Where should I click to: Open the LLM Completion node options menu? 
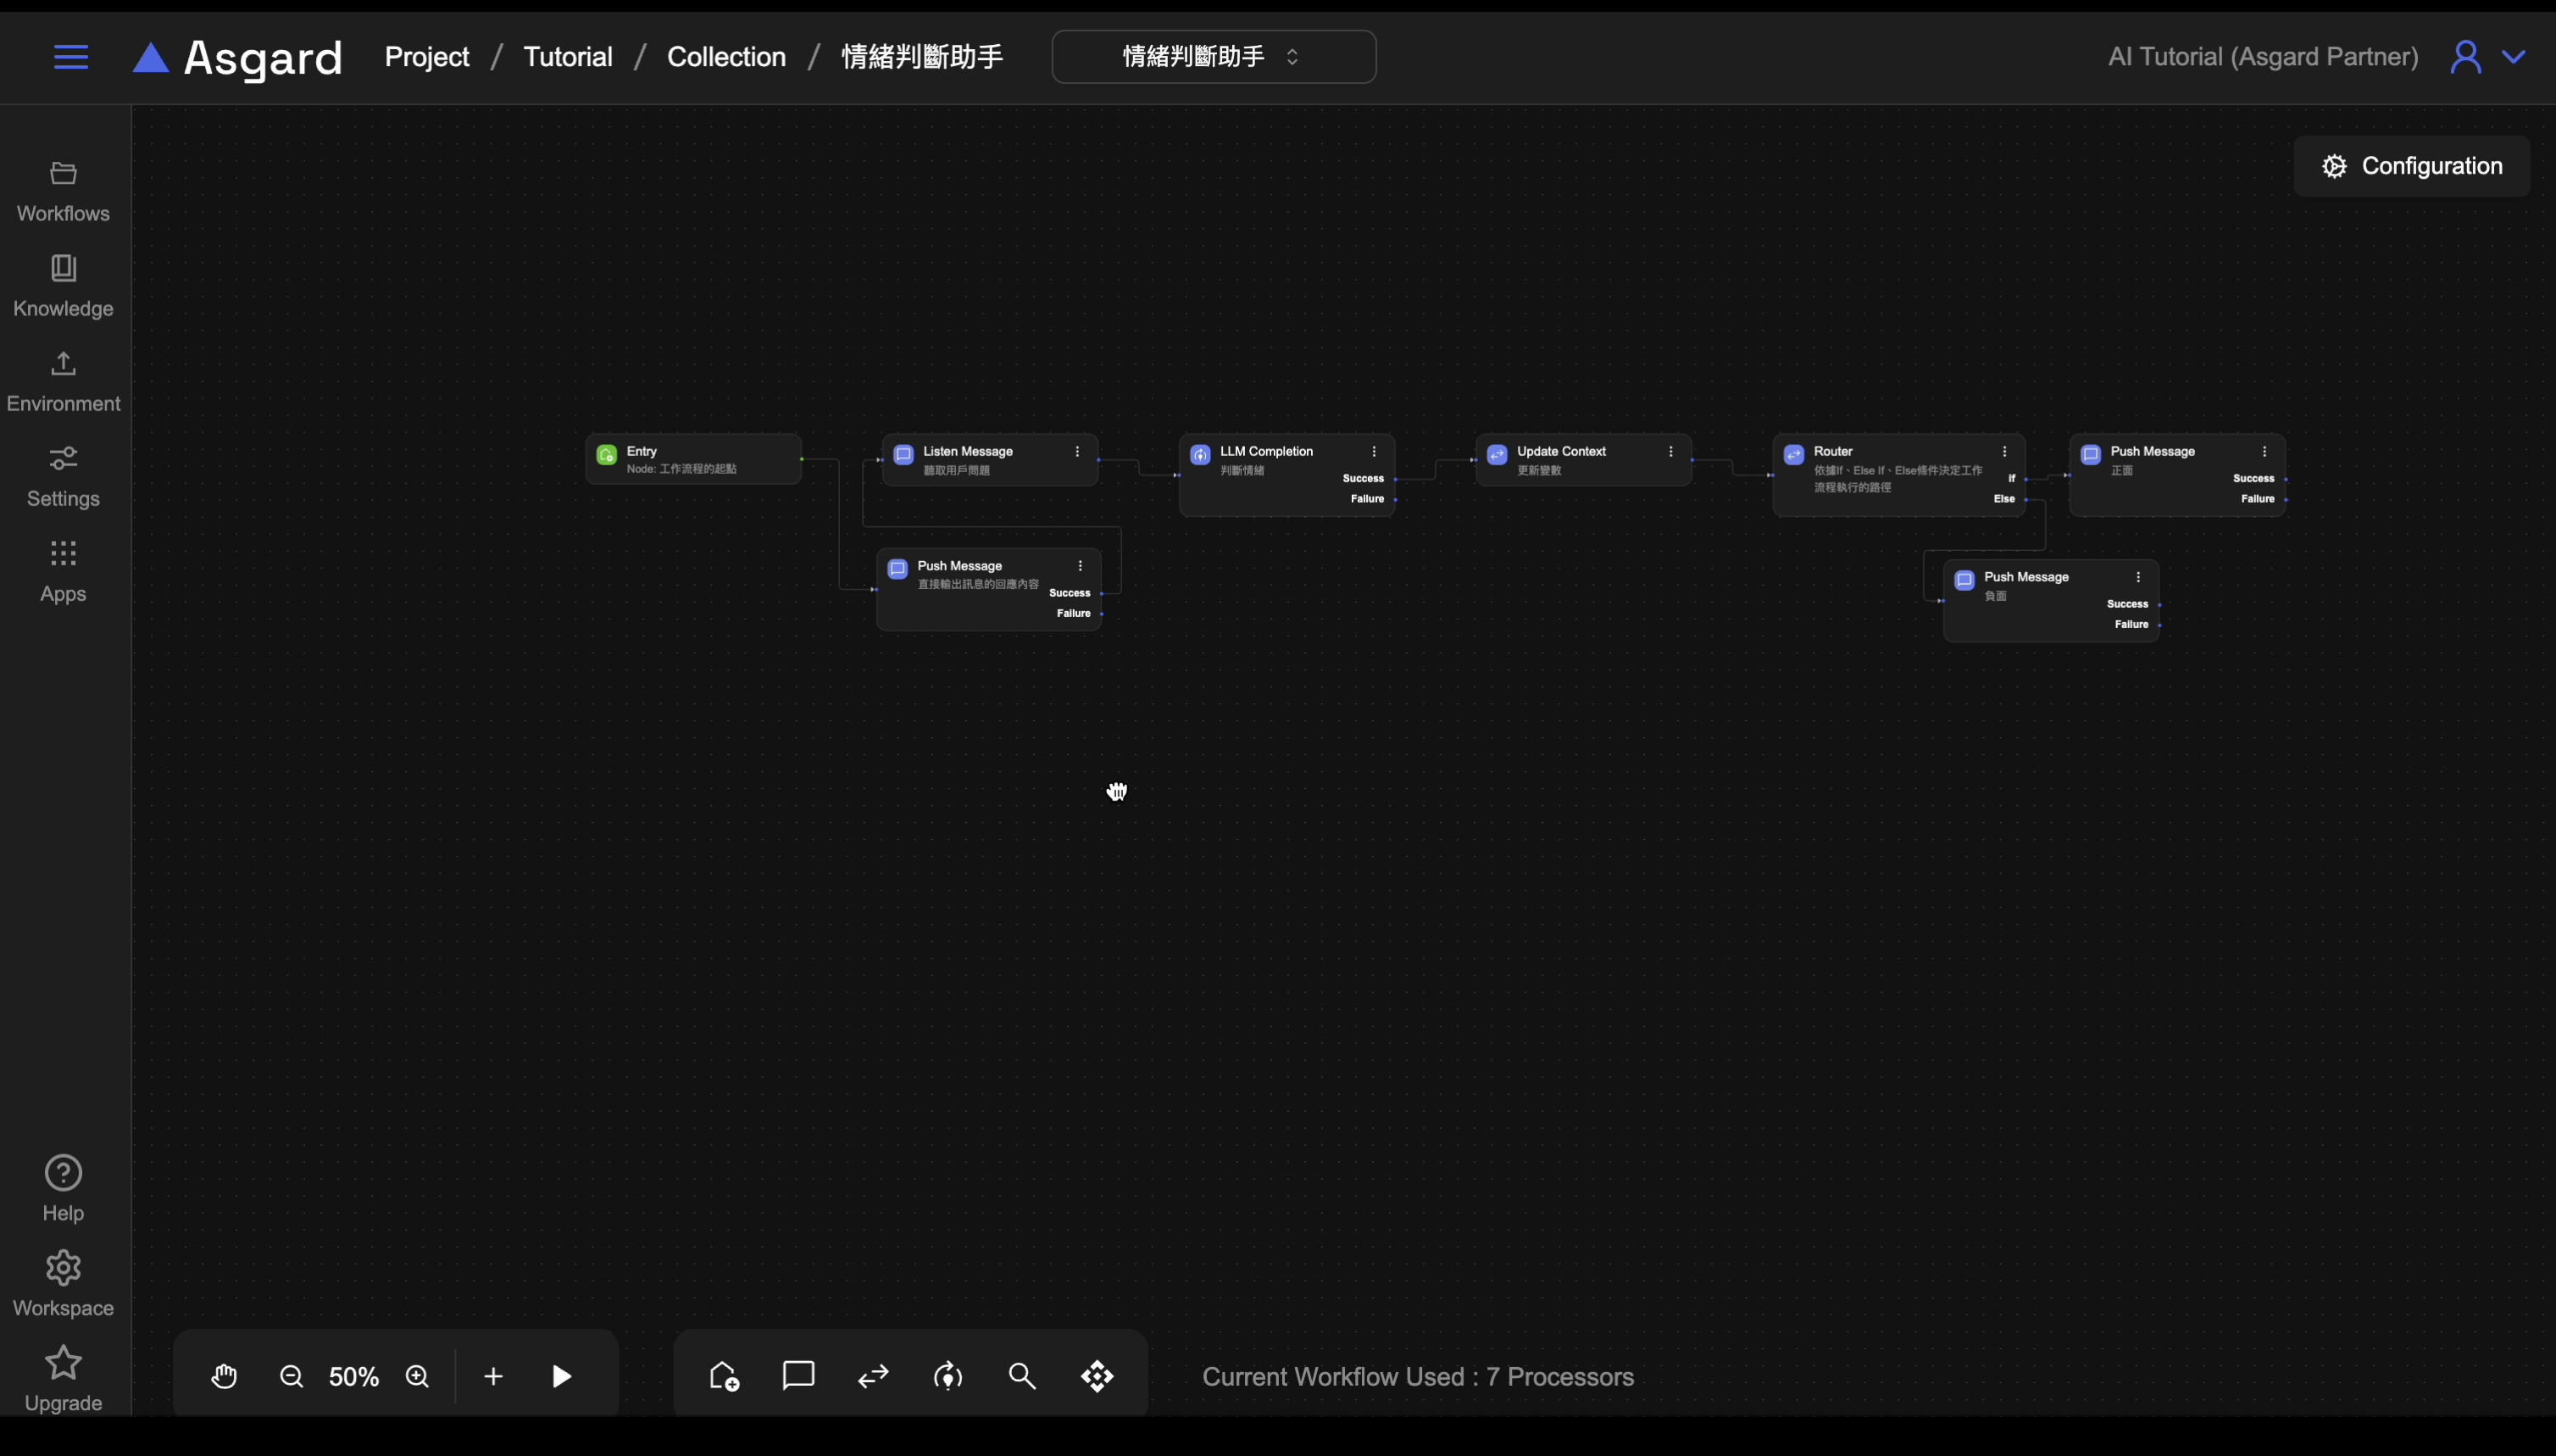tap(1374, 452)
